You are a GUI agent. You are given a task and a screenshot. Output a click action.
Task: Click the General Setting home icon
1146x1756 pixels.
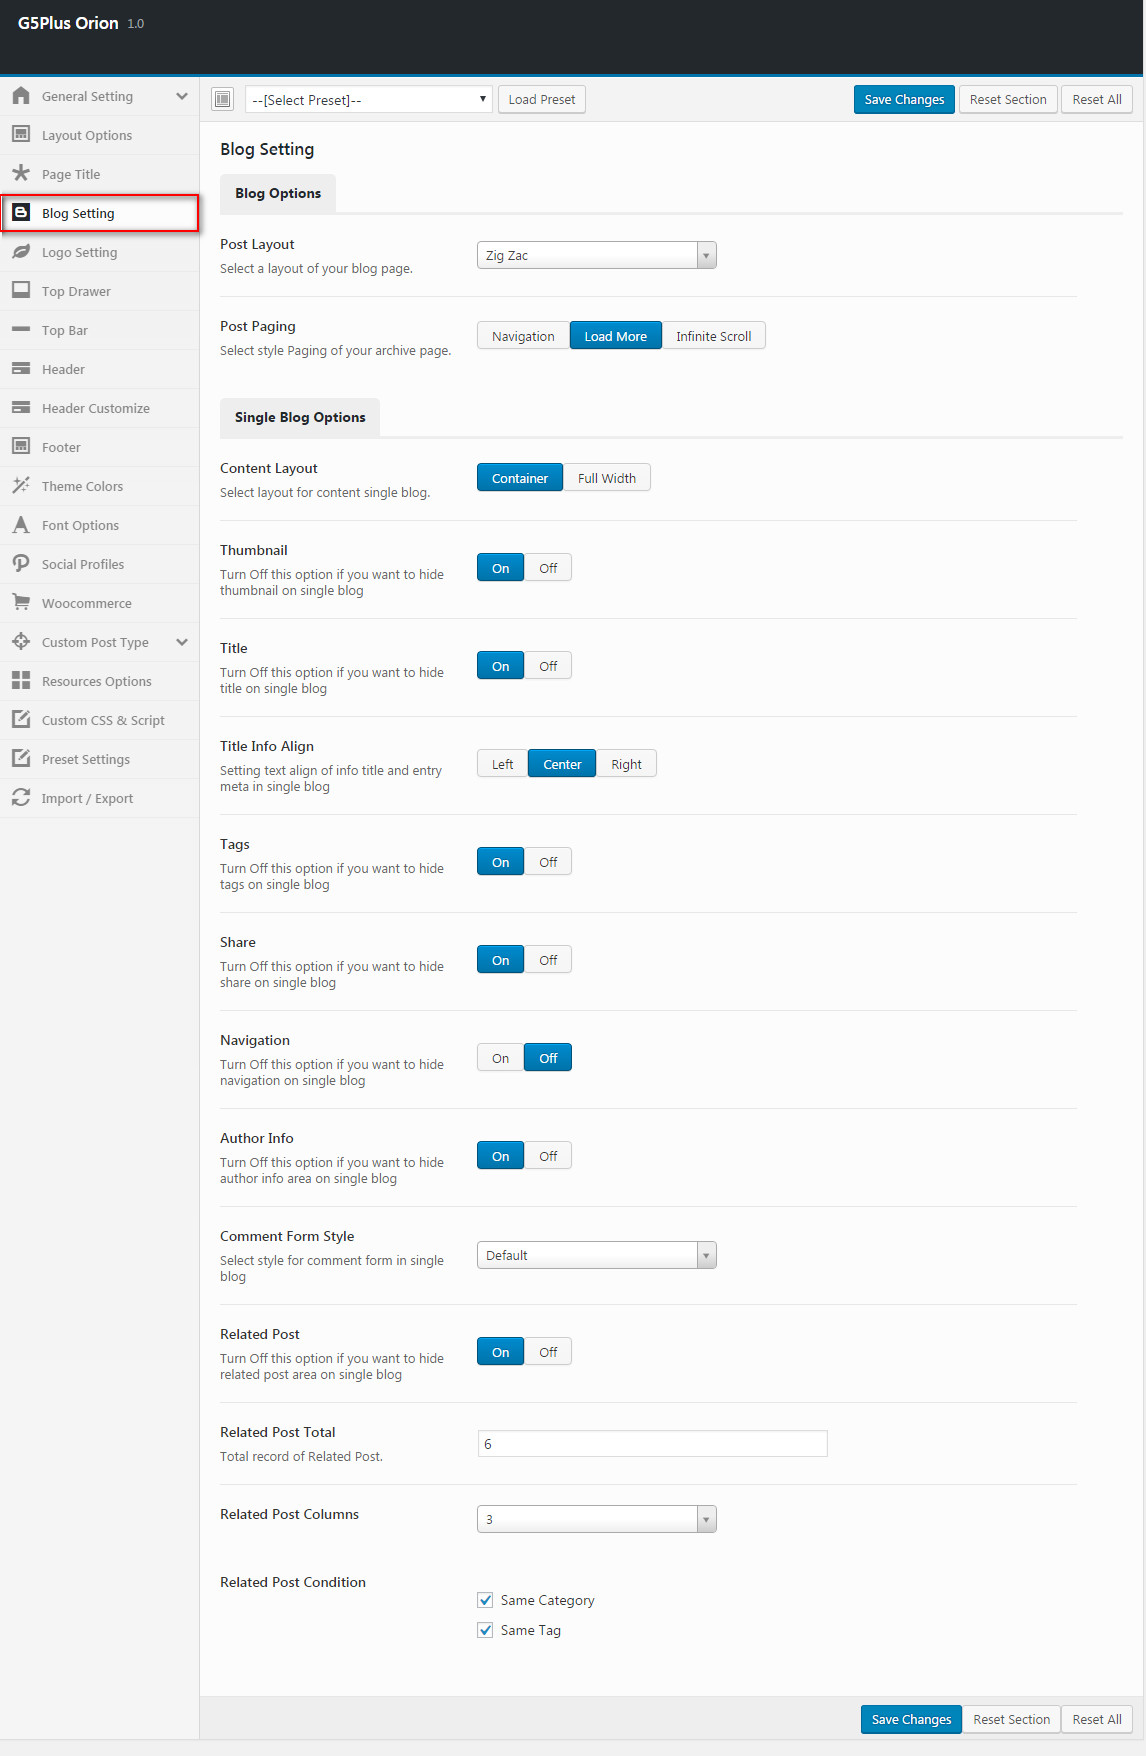click(x=21, y=96)
